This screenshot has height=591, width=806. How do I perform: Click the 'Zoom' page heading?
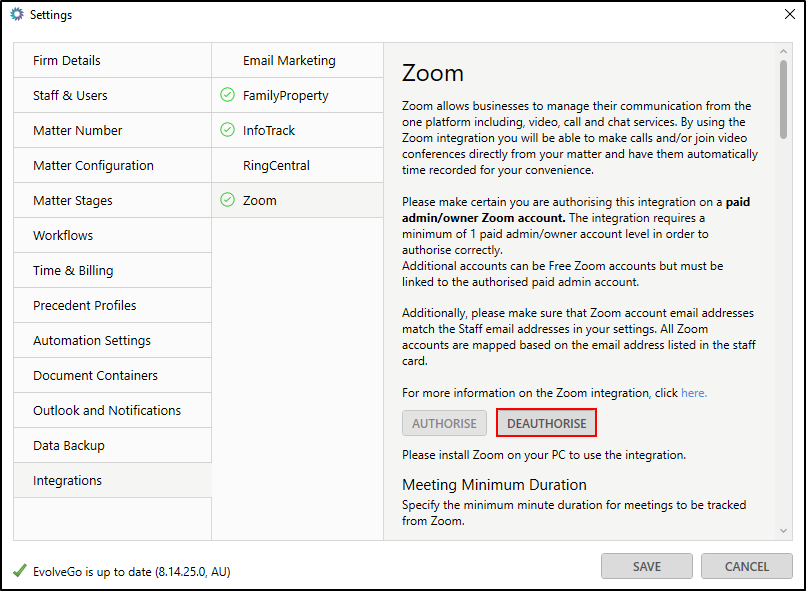[433, 73]
